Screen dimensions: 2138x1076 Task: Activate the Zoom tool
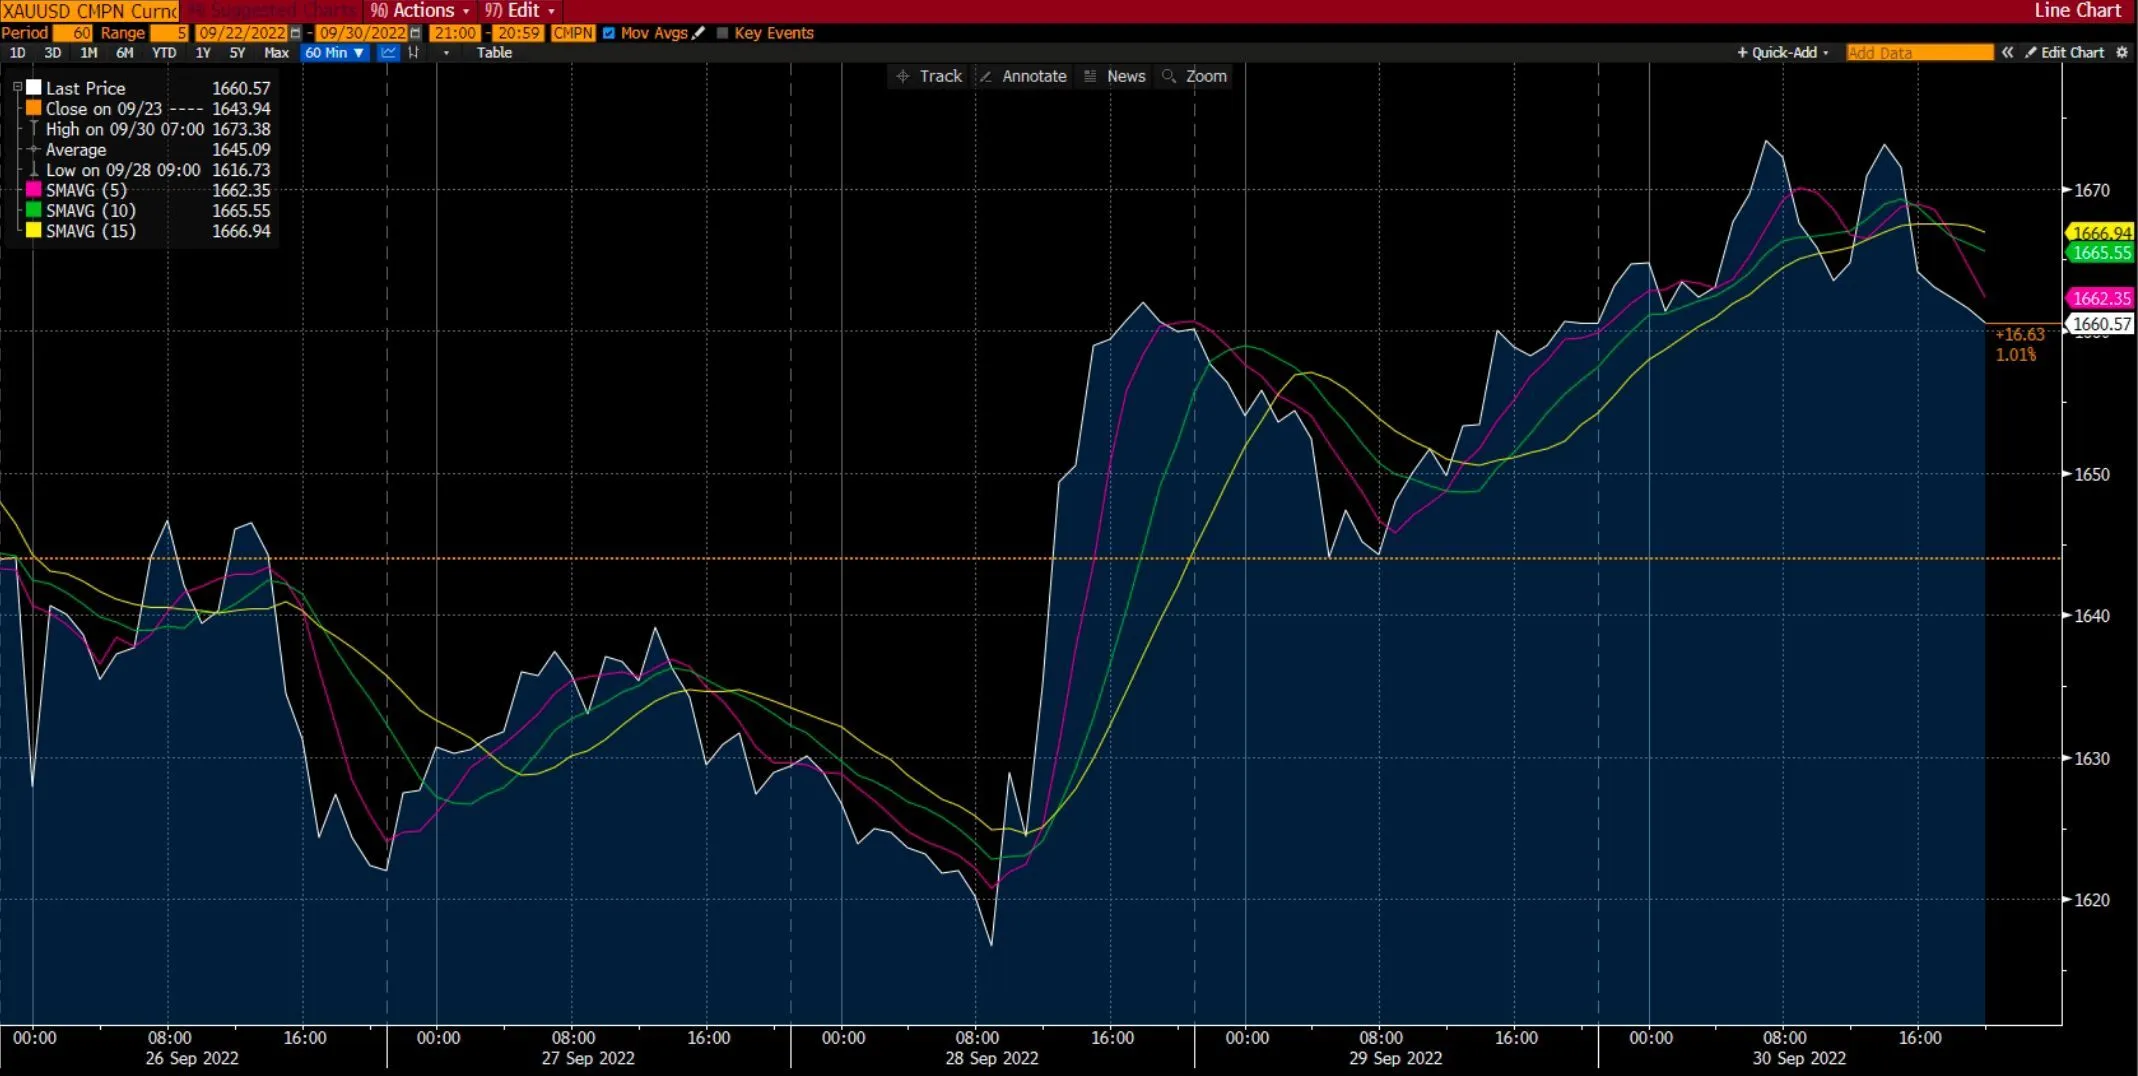pyautogui.click(x=1195, y=76)
